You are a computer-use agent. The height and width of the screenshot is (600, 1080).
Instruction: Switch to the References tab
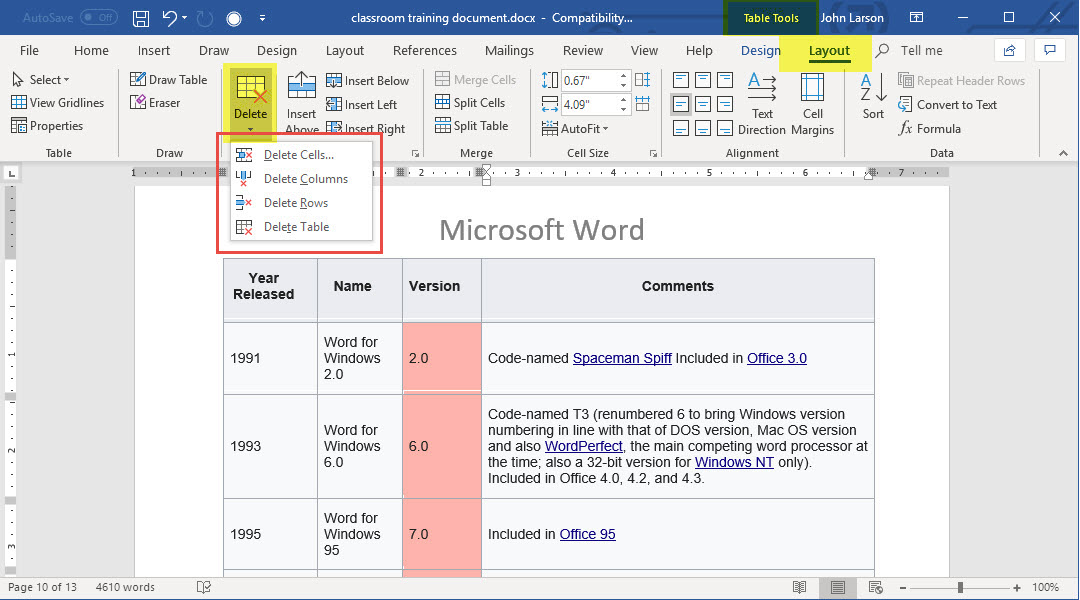point(424,51)
